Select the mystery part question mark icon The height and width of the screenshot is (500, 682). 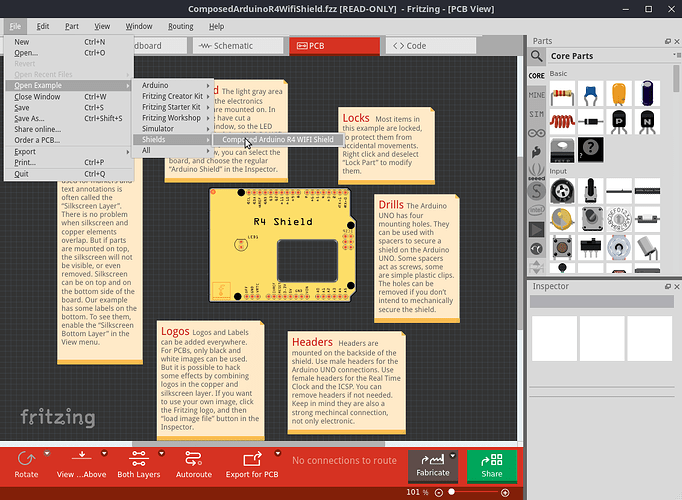591,150
